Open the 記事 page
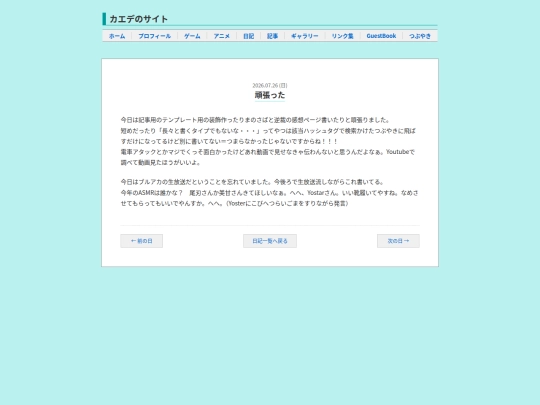Image resolution: width=540 pixels, height=405 pixels. tap(272, 36)
